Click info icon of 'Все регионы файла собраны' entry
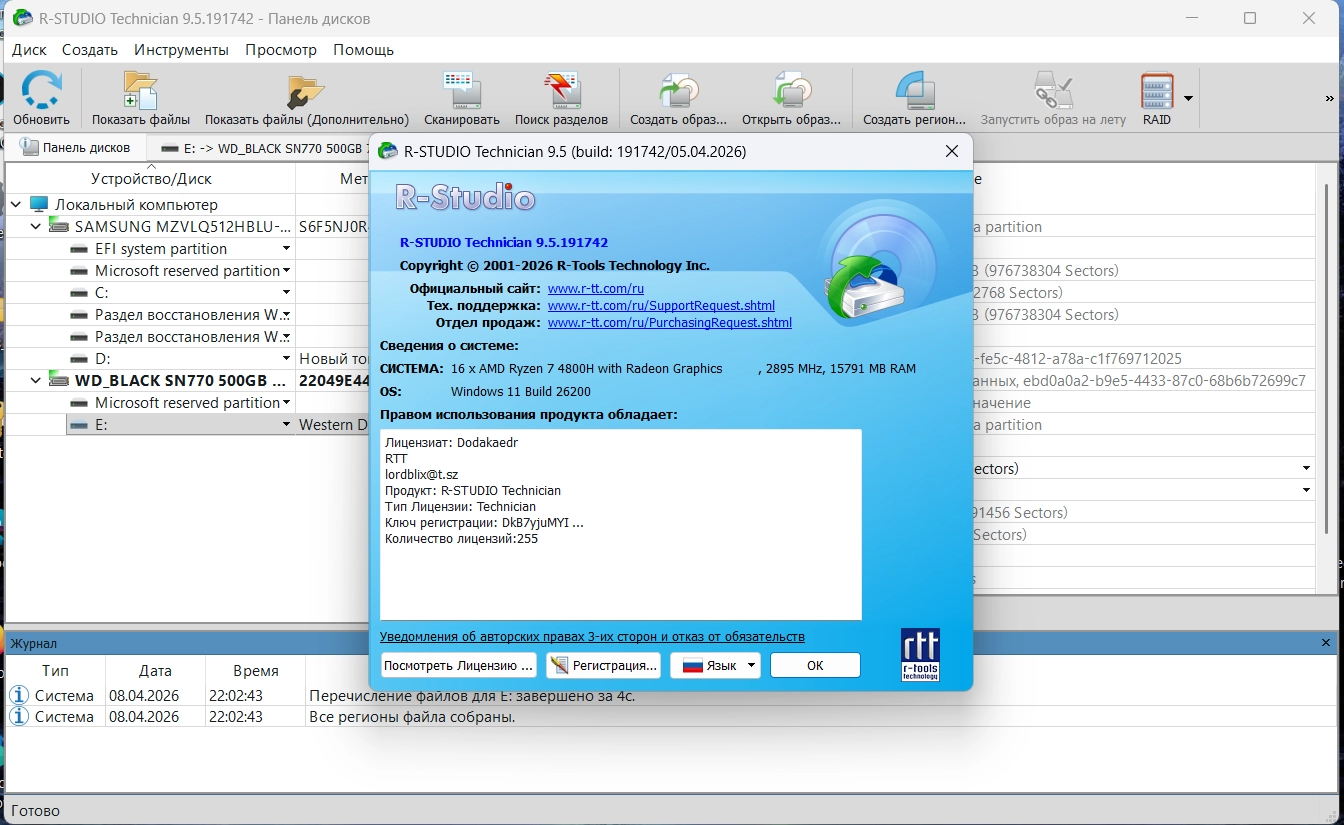 pos(19,716)
